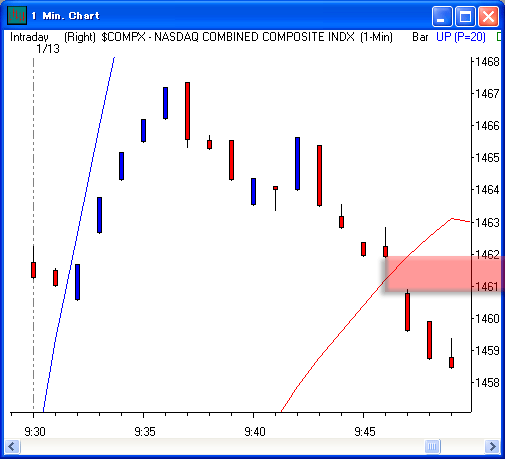The image size is (505, 459).
Task: Close the 1 Min. Chart window
Action: (x=488, y=16)
